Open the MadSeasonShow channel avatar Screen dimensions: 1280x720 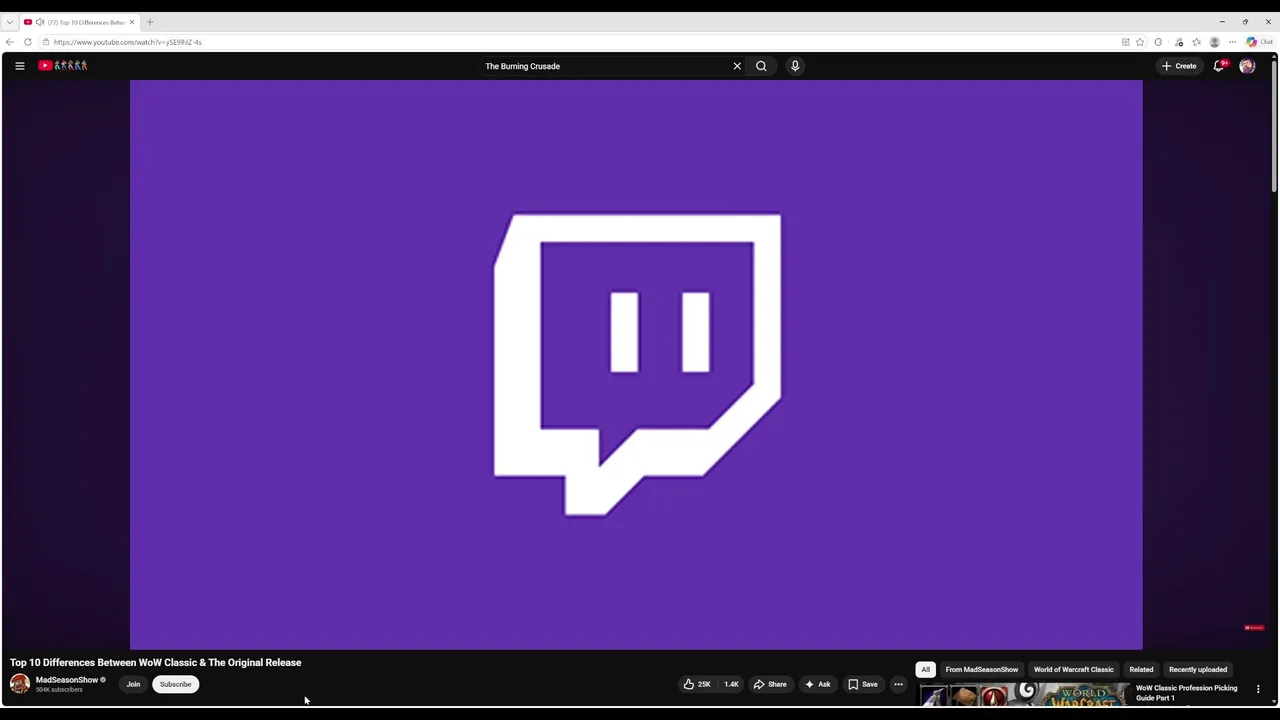coord(20,684)
